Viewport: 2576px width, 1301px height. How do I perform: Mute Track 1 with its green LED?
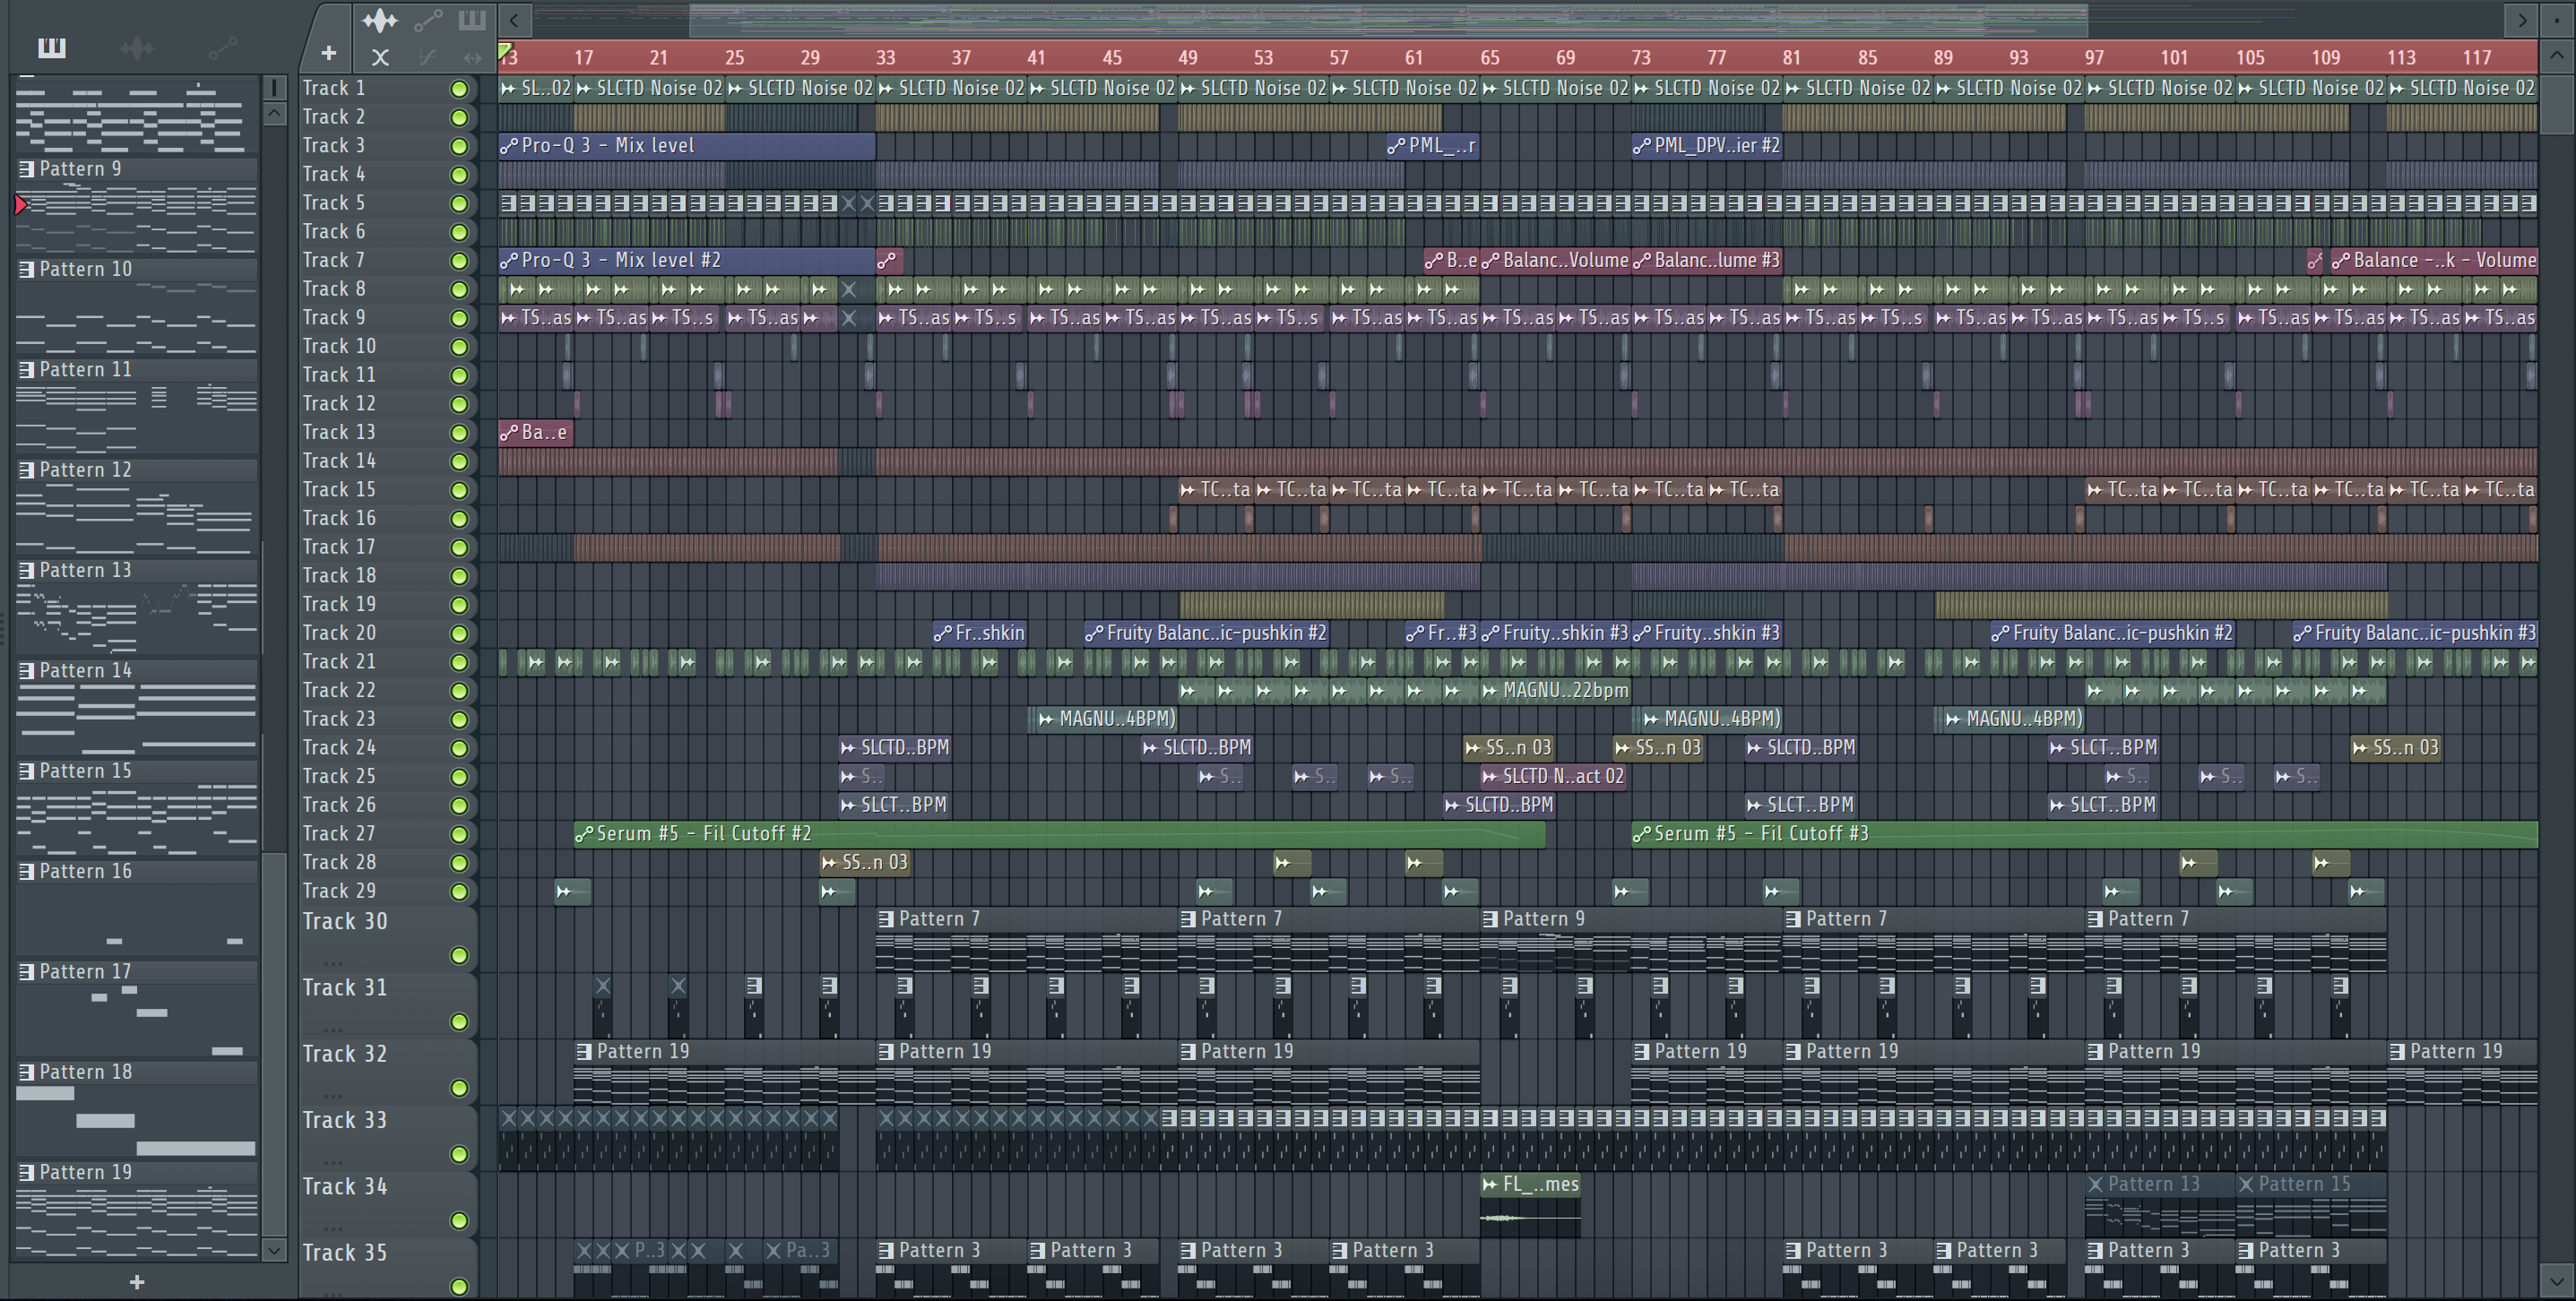(459, 89)
